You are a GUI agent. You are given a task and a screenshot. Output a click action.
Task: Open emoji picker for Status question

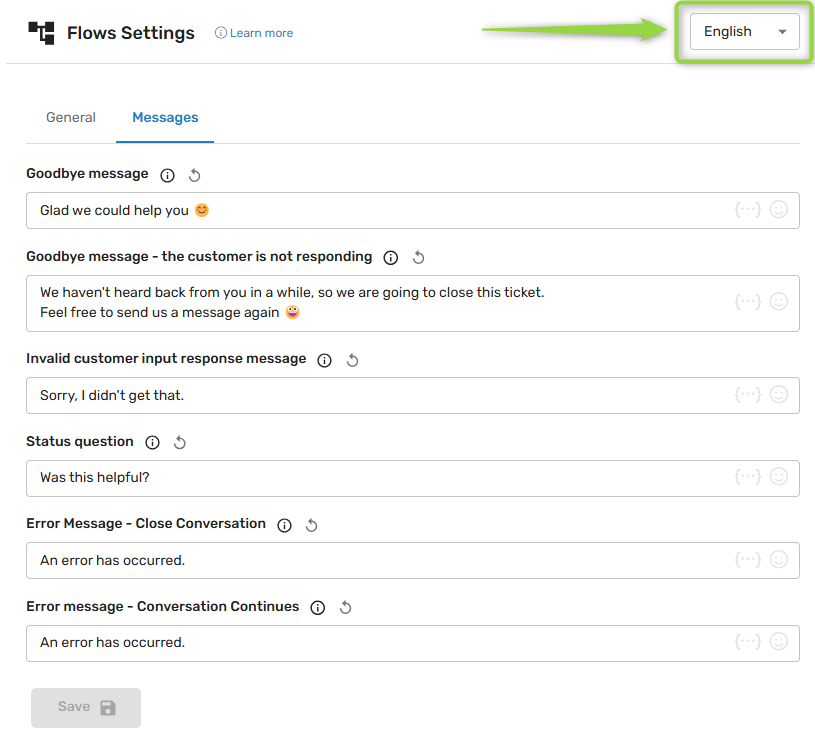pos(779,477)
